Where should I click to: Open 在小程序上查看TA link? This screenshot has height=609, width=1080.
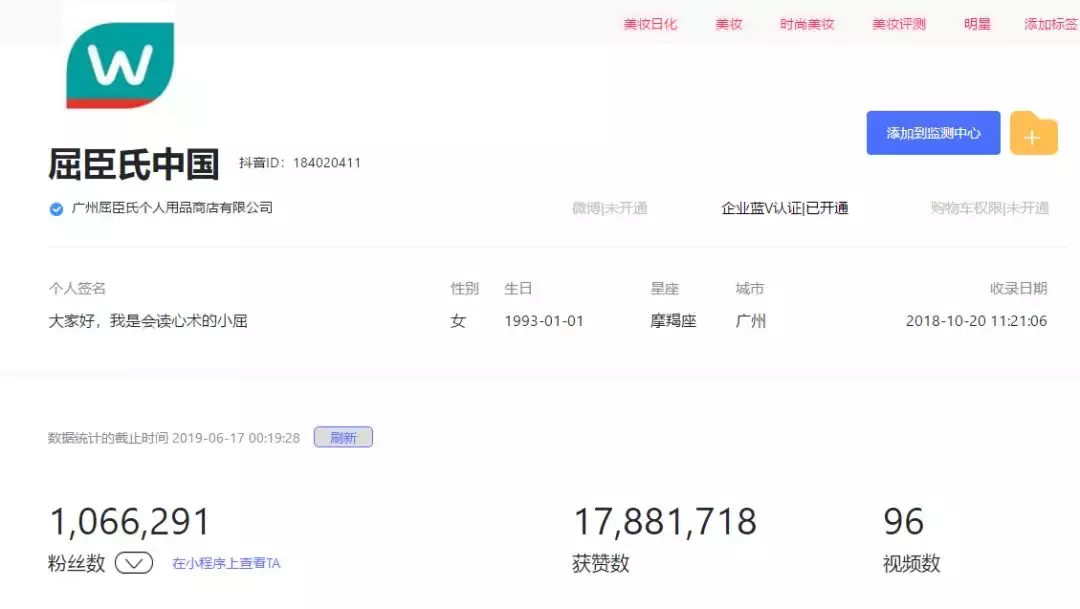pos(226,564)
